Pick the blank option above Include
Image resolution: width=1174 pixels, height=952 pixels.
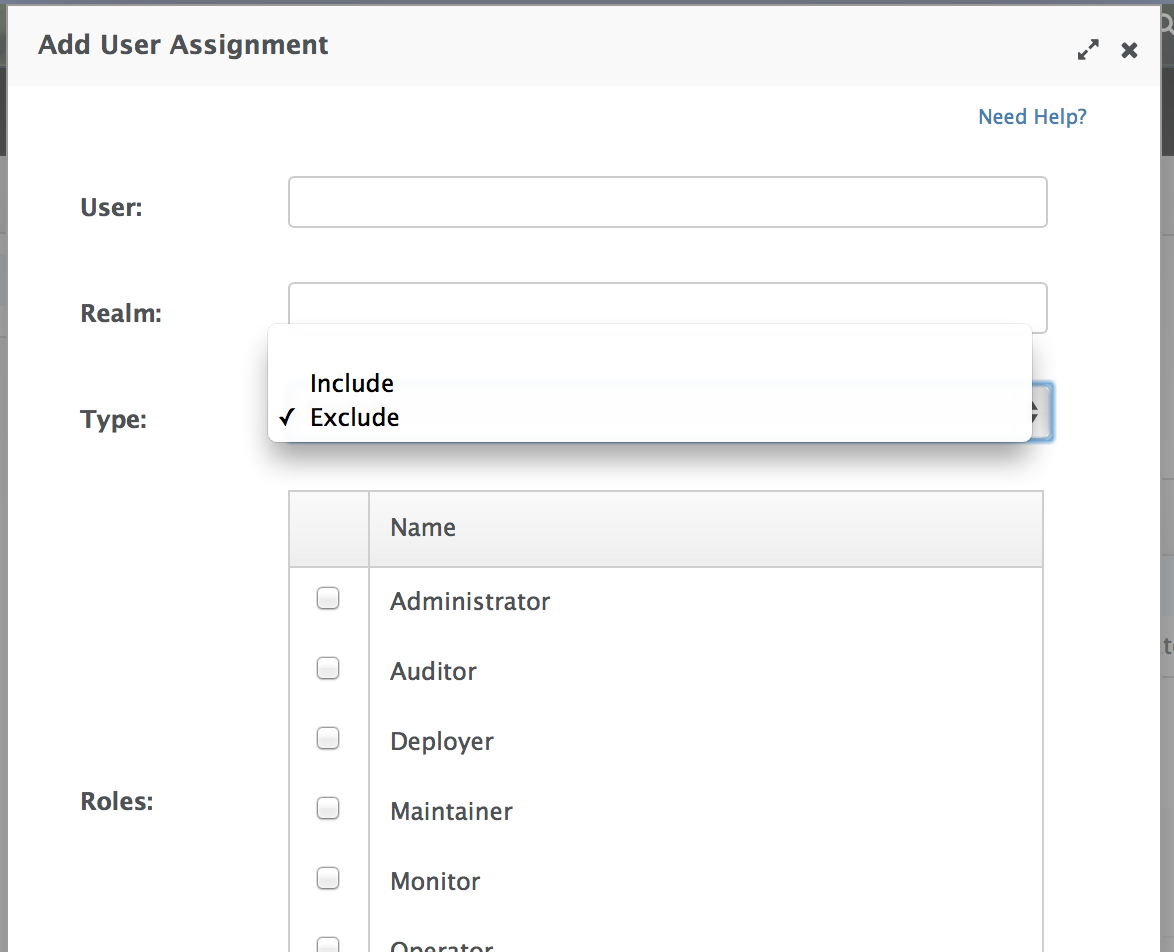coord(650,350)
